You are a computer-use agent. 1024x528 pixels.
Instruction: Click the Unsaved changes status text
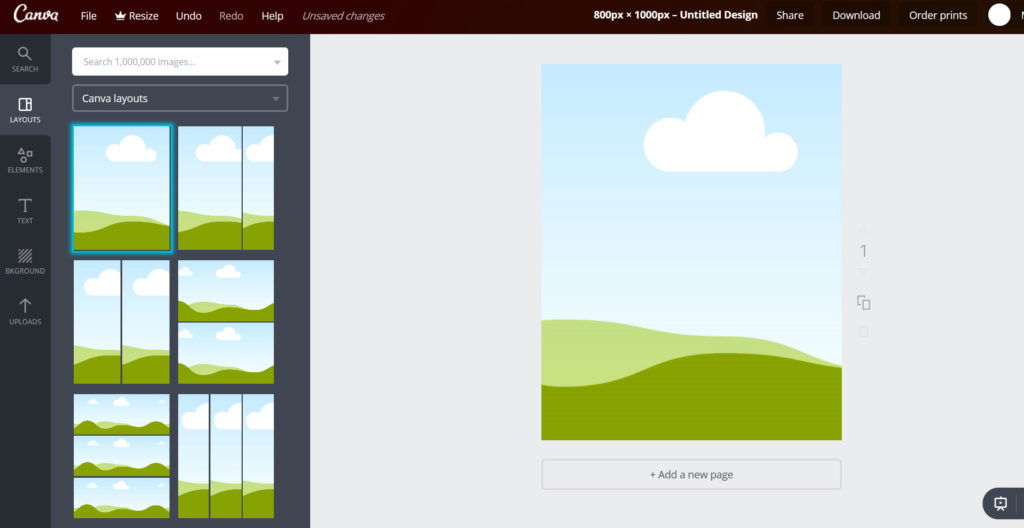pyautogui.click(x=343, y=16)
